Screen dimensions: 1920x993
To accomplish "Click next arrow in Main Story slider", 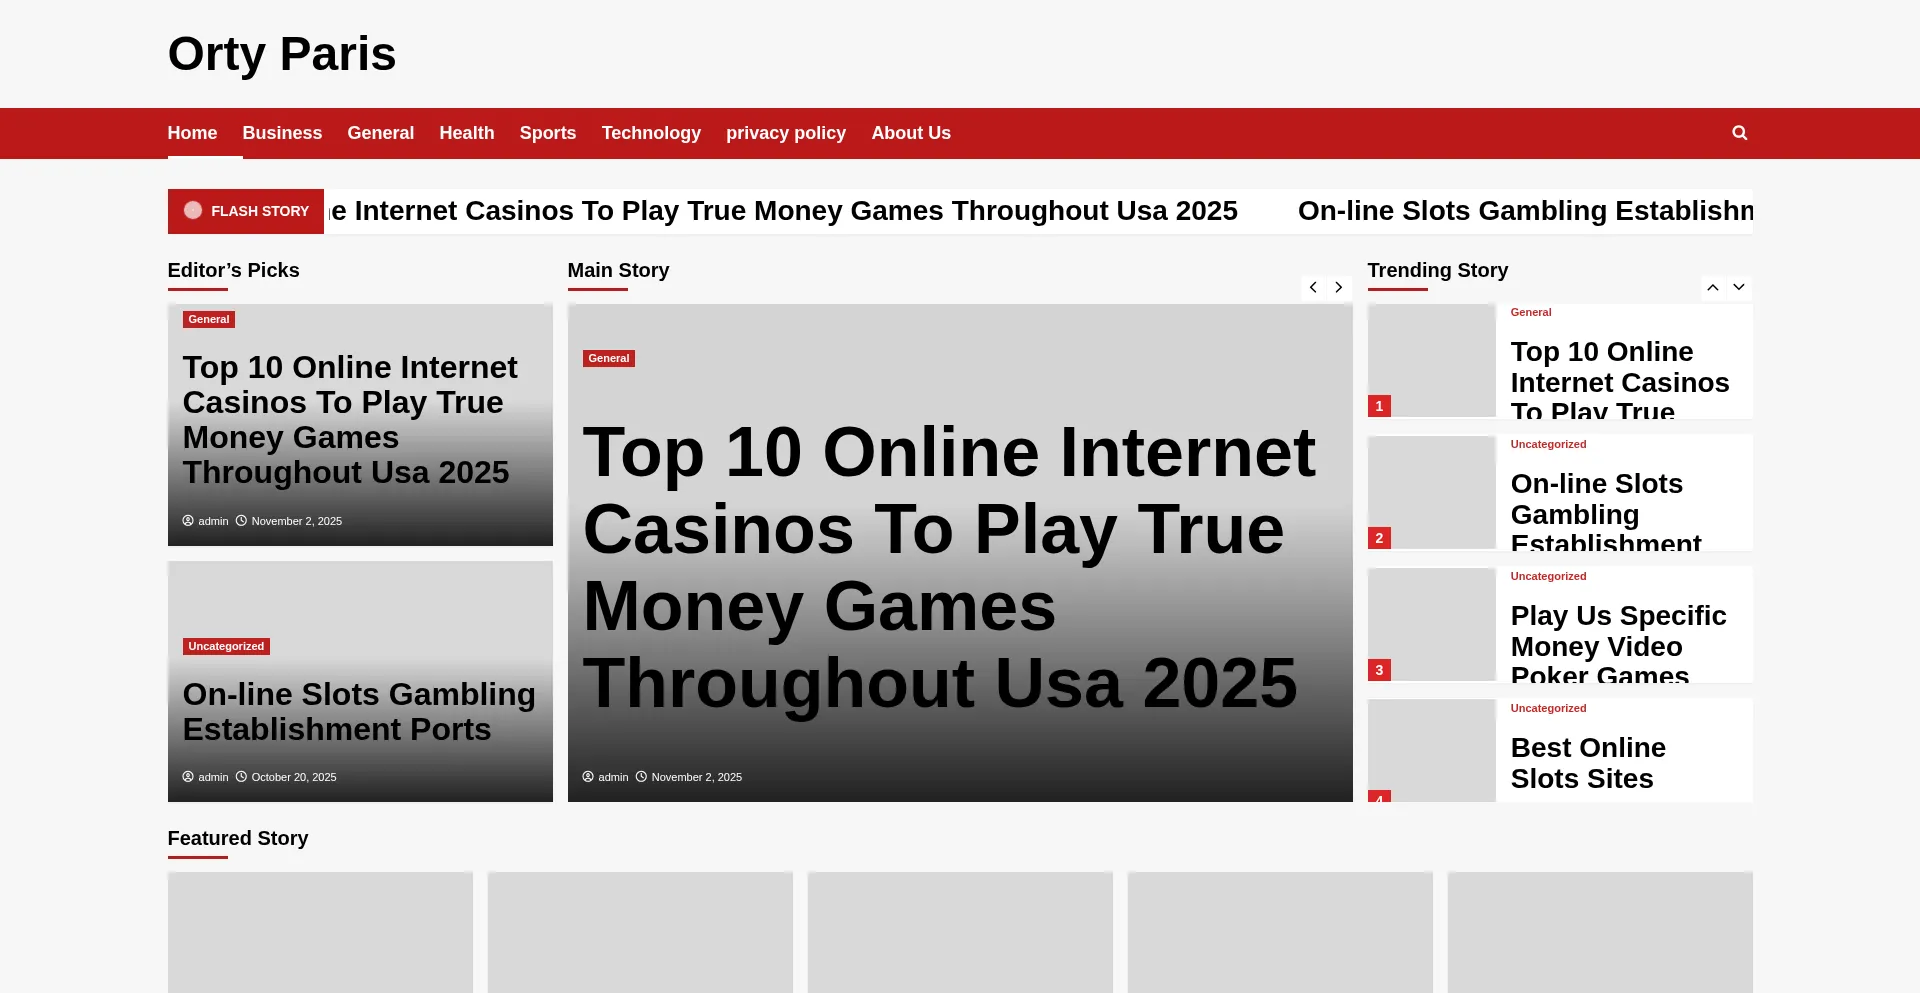I will pos(1338,288).
